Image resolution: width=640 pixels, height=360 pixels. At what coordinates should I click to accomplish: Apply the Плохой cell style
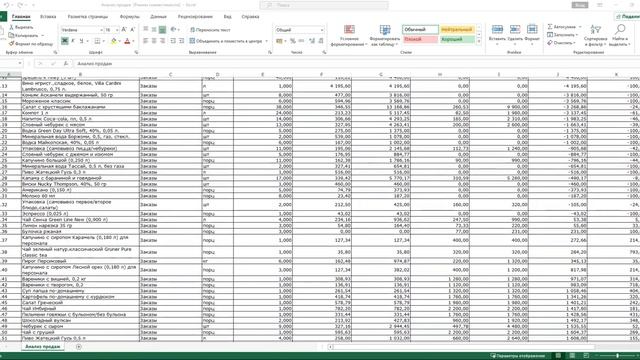click(x=420, y=39)
